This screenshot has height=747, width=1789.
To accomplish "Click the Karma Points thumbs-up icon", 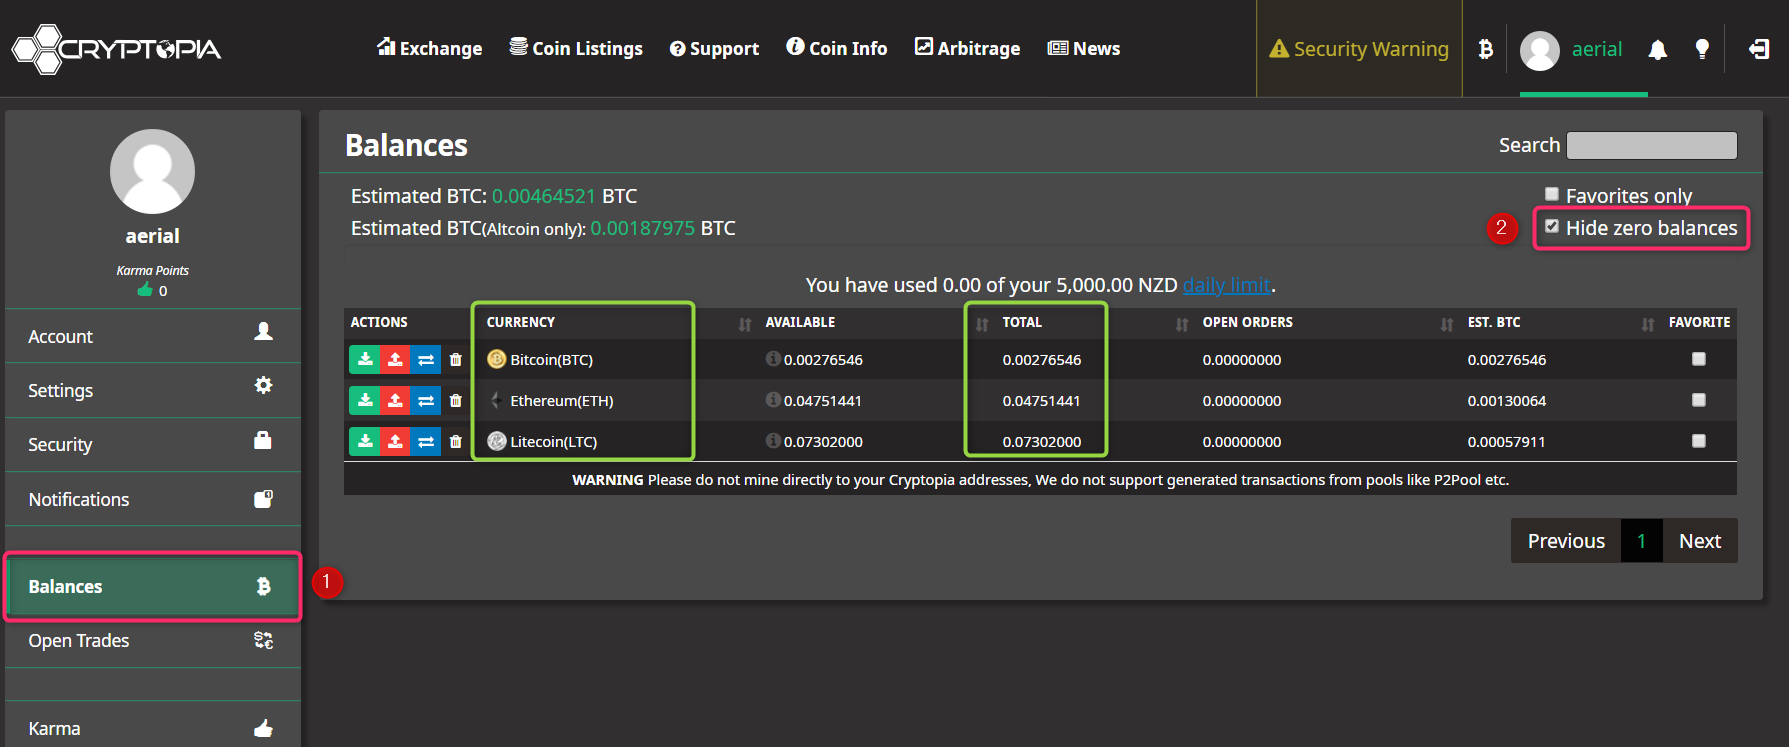I will pyautogui.click(x=145, y=290).
